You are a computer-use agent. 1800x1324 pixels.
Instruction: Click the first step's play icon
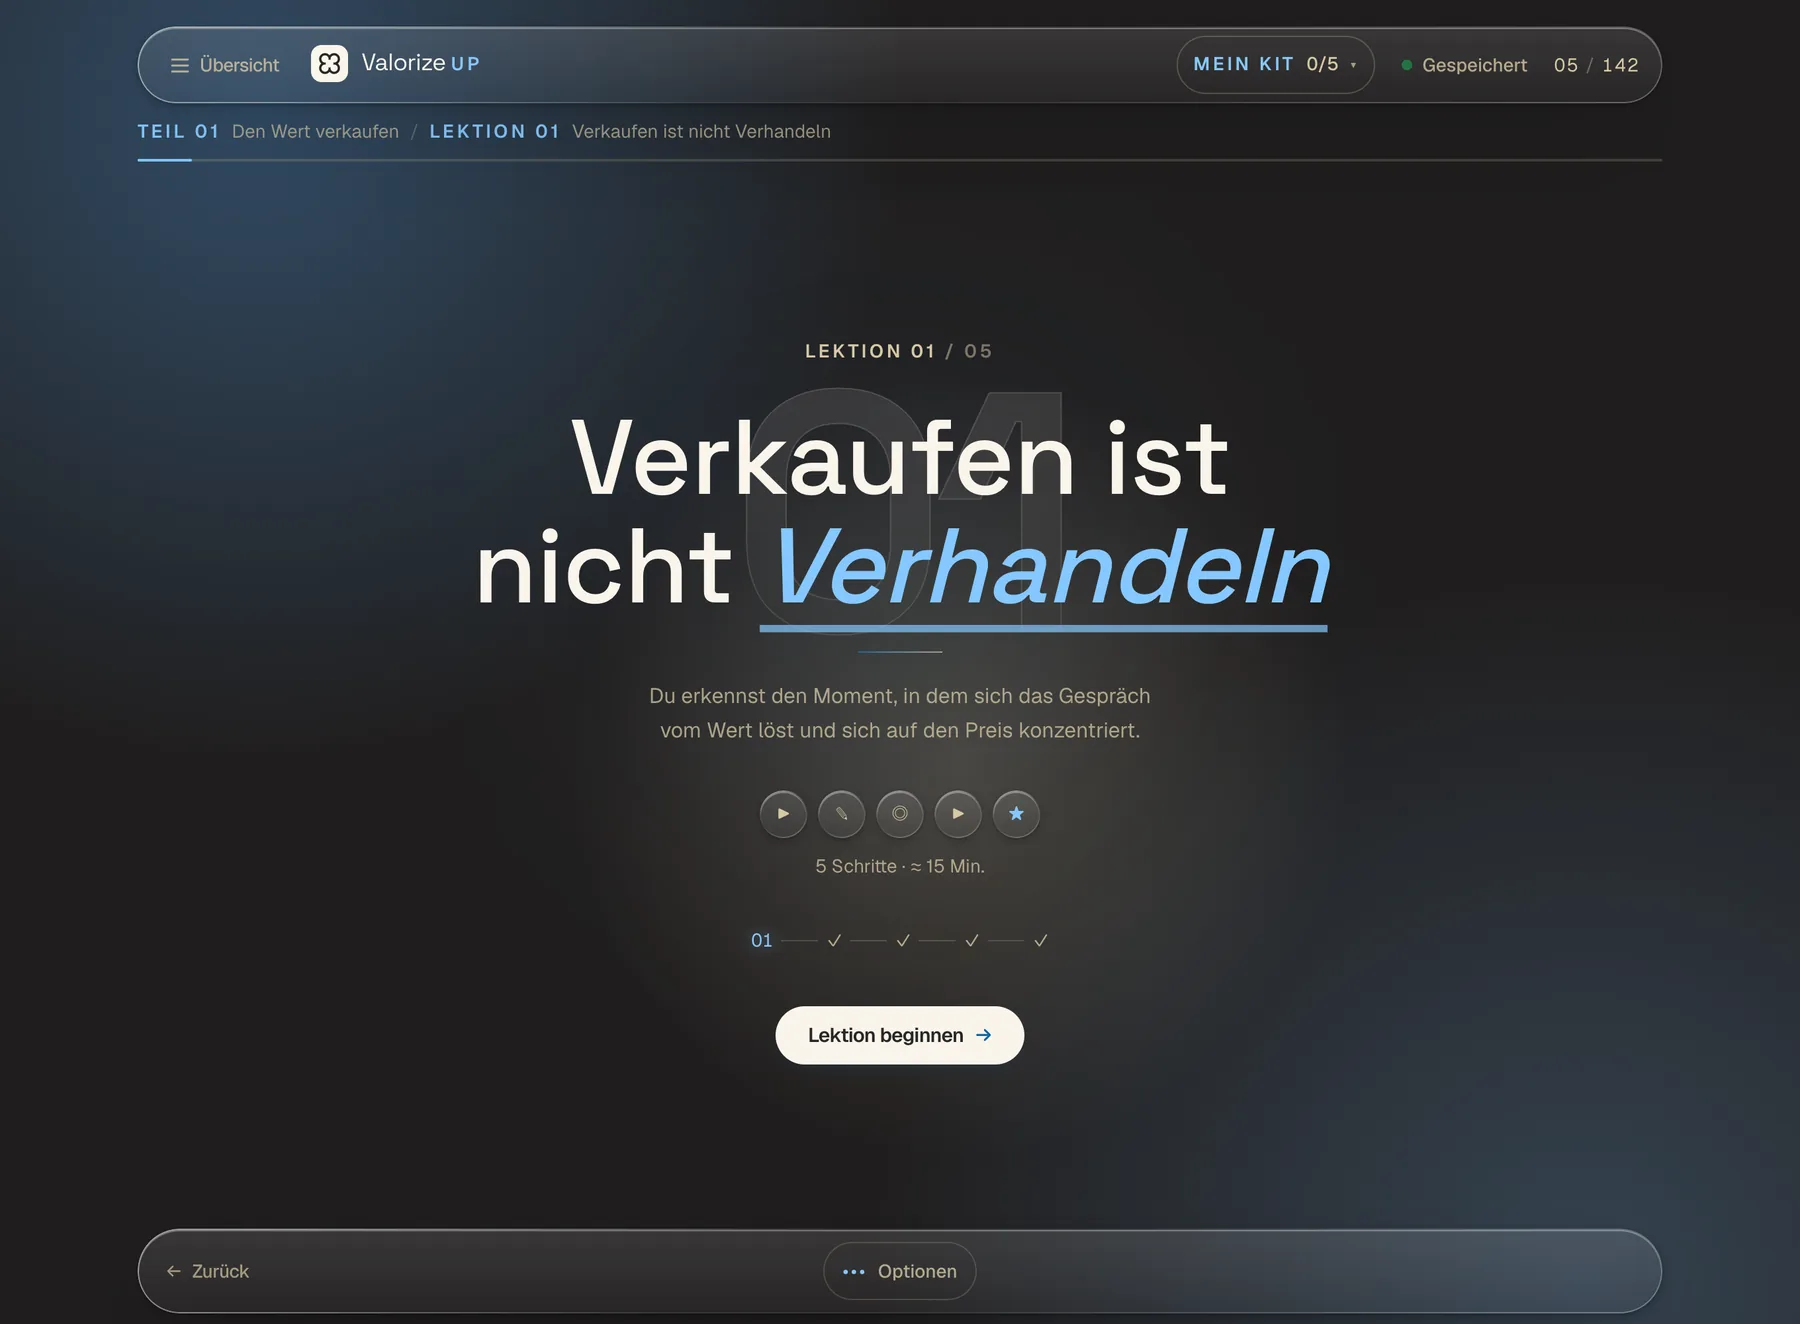coord(783,814)
